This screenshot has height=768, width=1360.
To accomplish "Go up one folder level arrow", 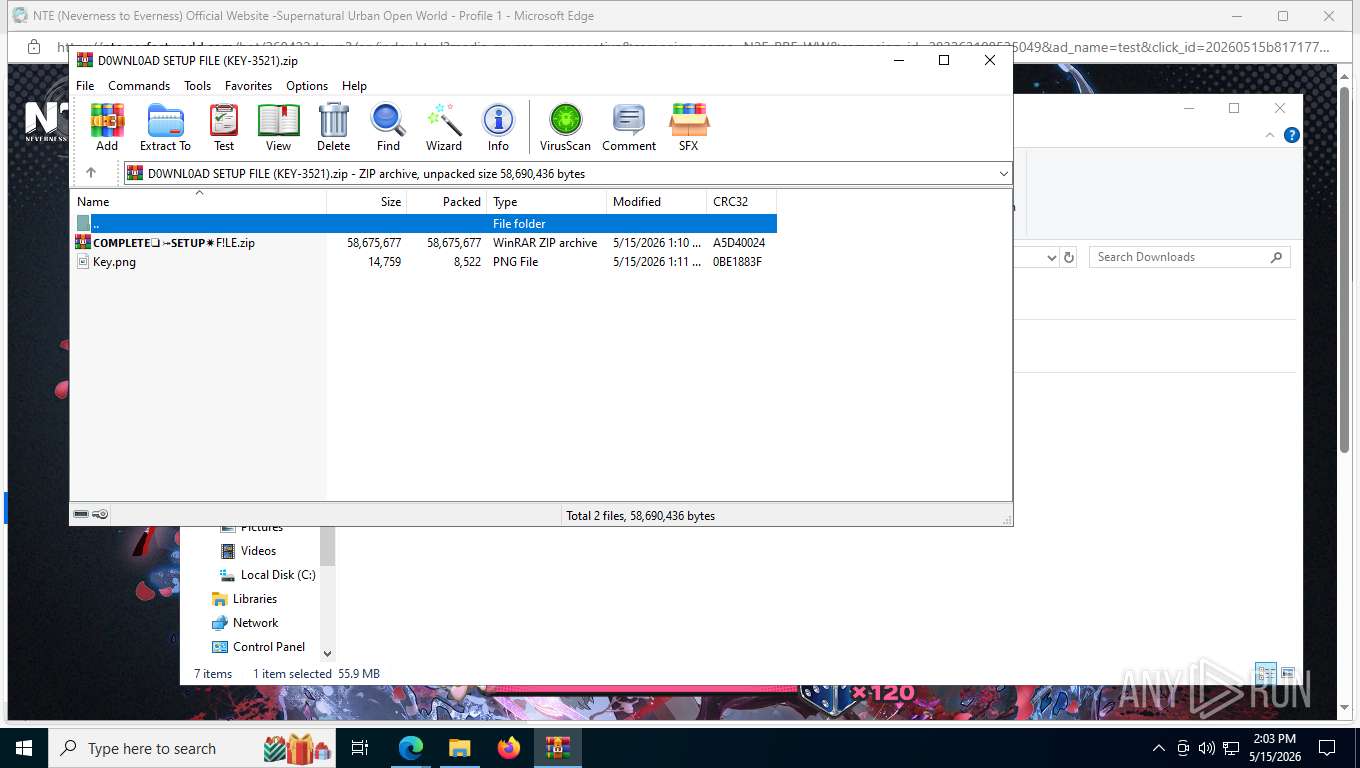I will pyautogui.click(x=90, y=173).
